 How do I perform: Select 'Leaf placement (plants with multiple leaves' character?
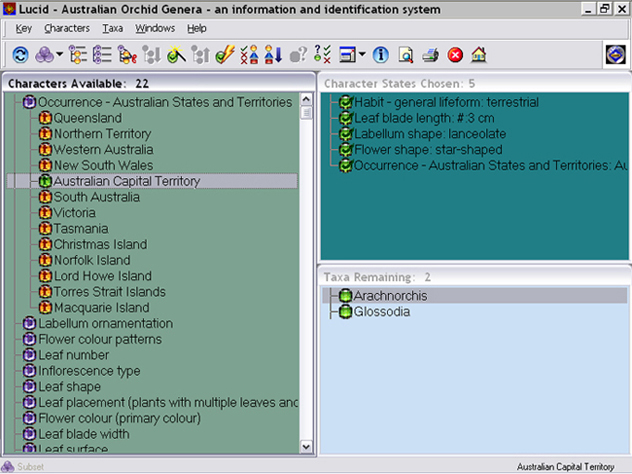[168, 403]
